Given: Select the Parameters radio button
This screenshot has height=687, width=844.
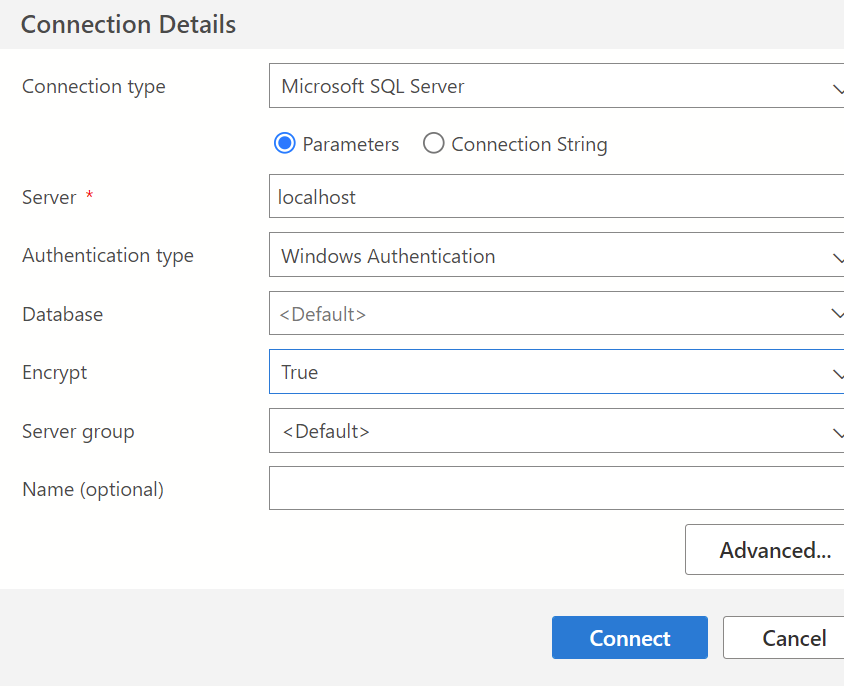Looking at the screenshot, I should [284, 144].
